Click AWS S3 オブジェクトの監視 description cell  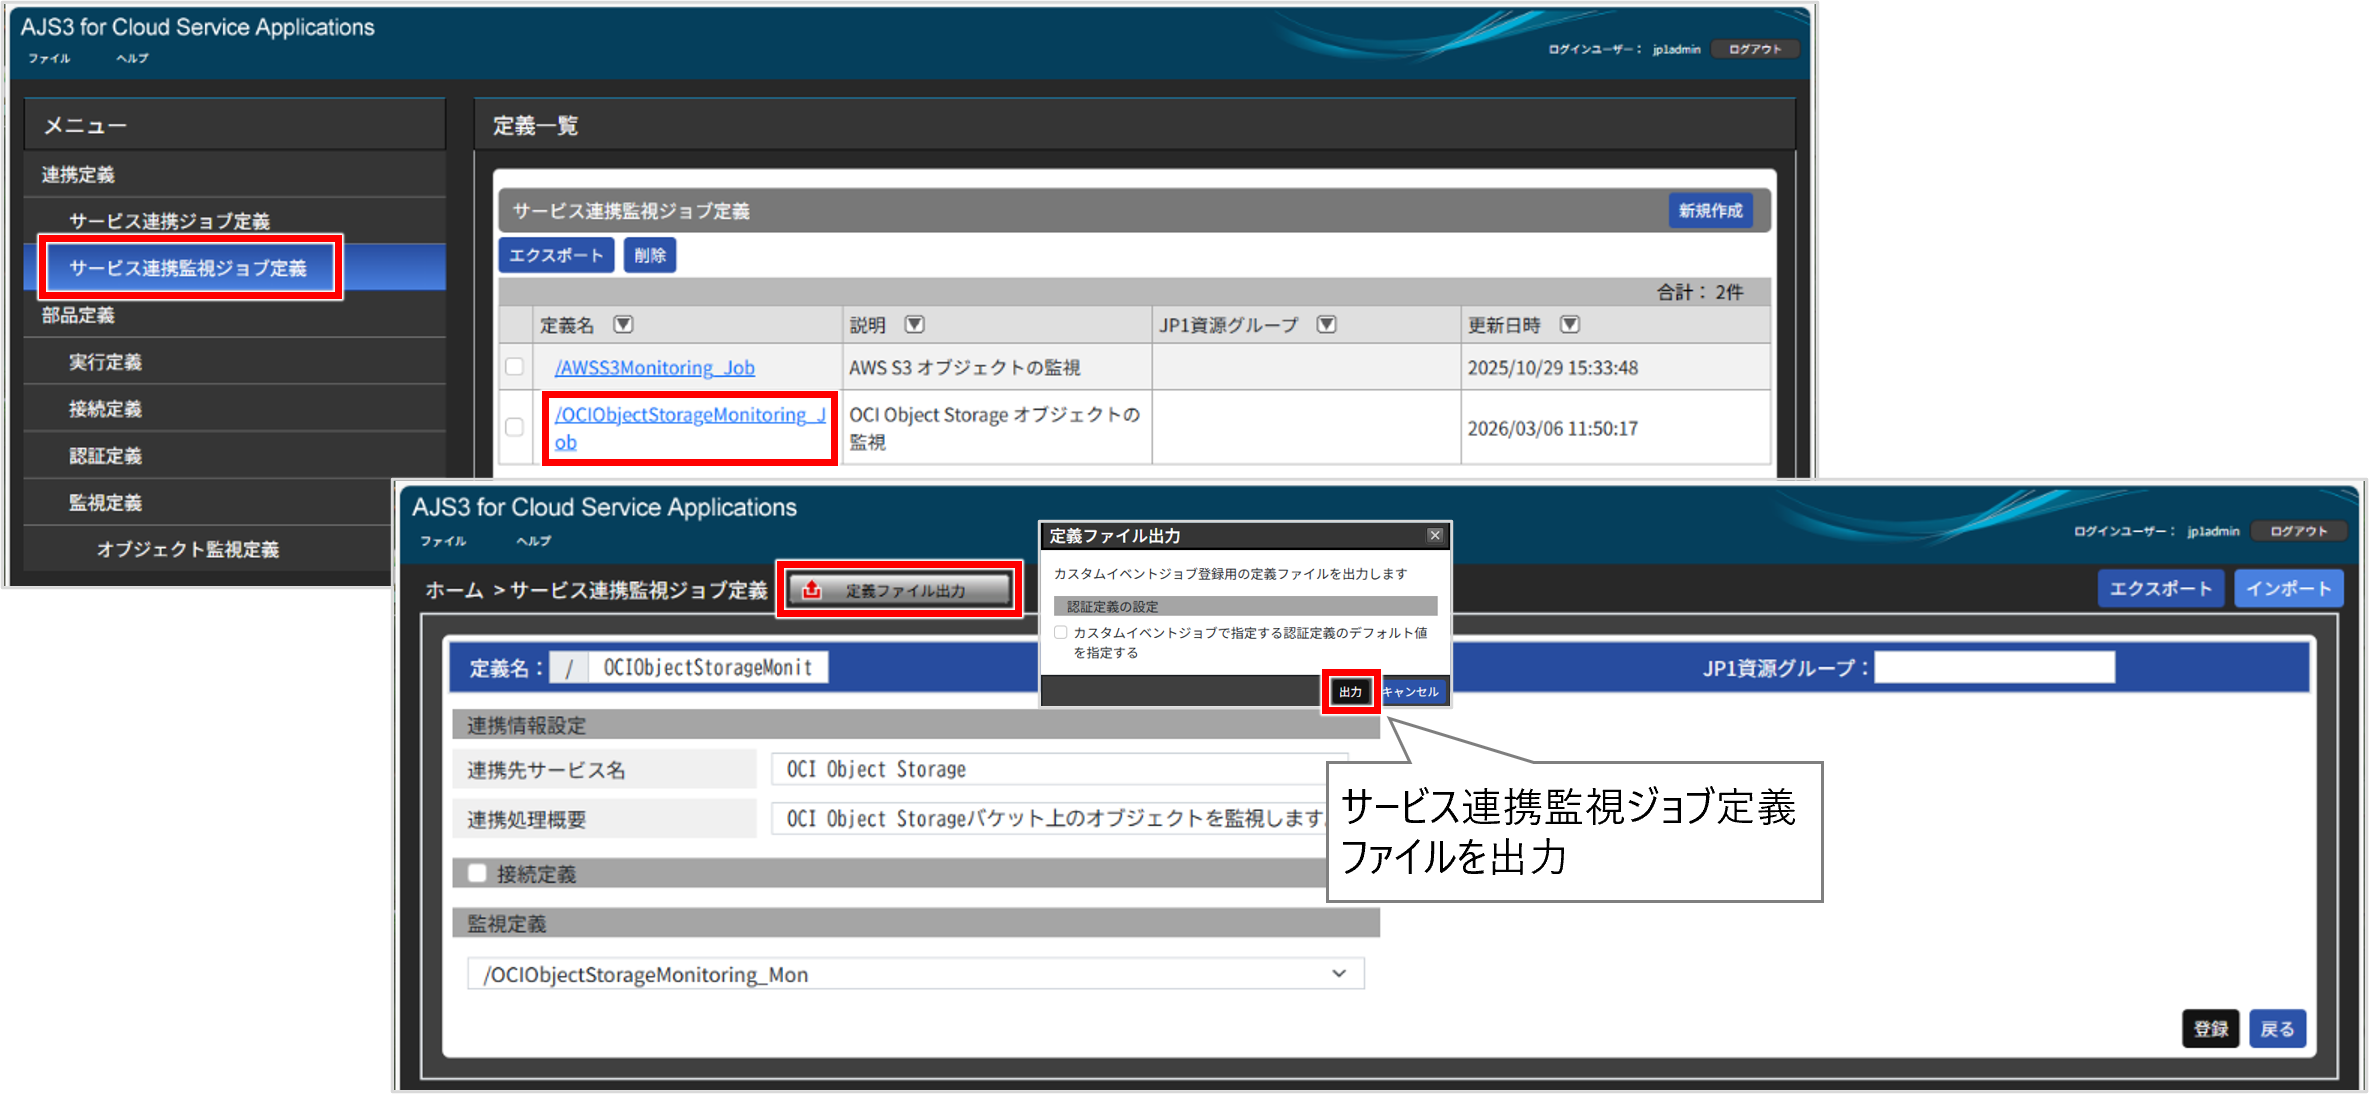[x=997, y=367]
